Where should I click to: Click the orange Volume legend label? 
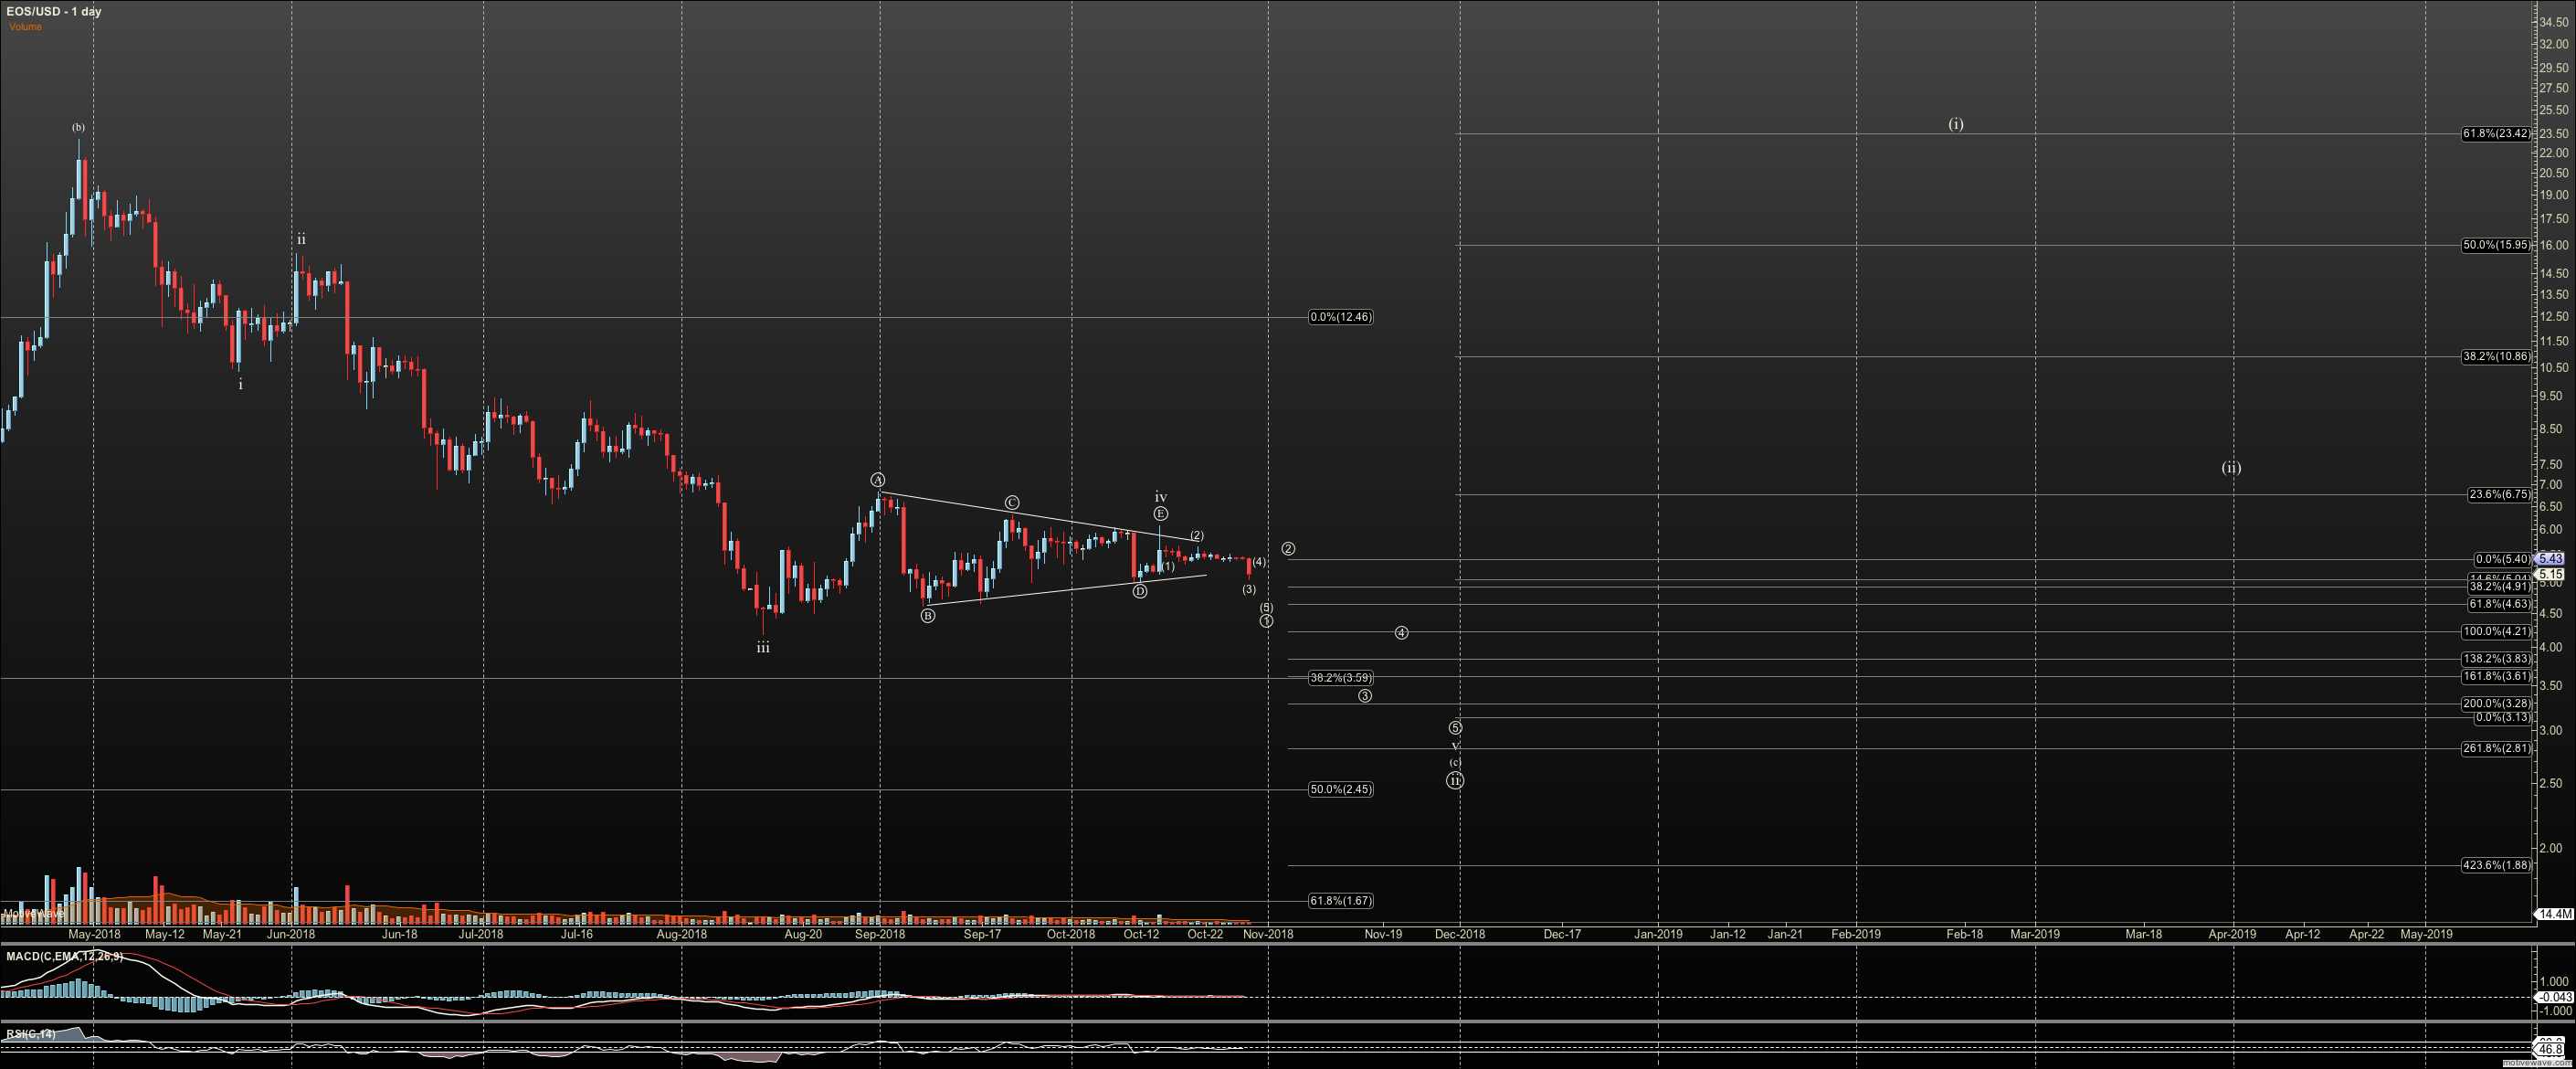[26, 27]
